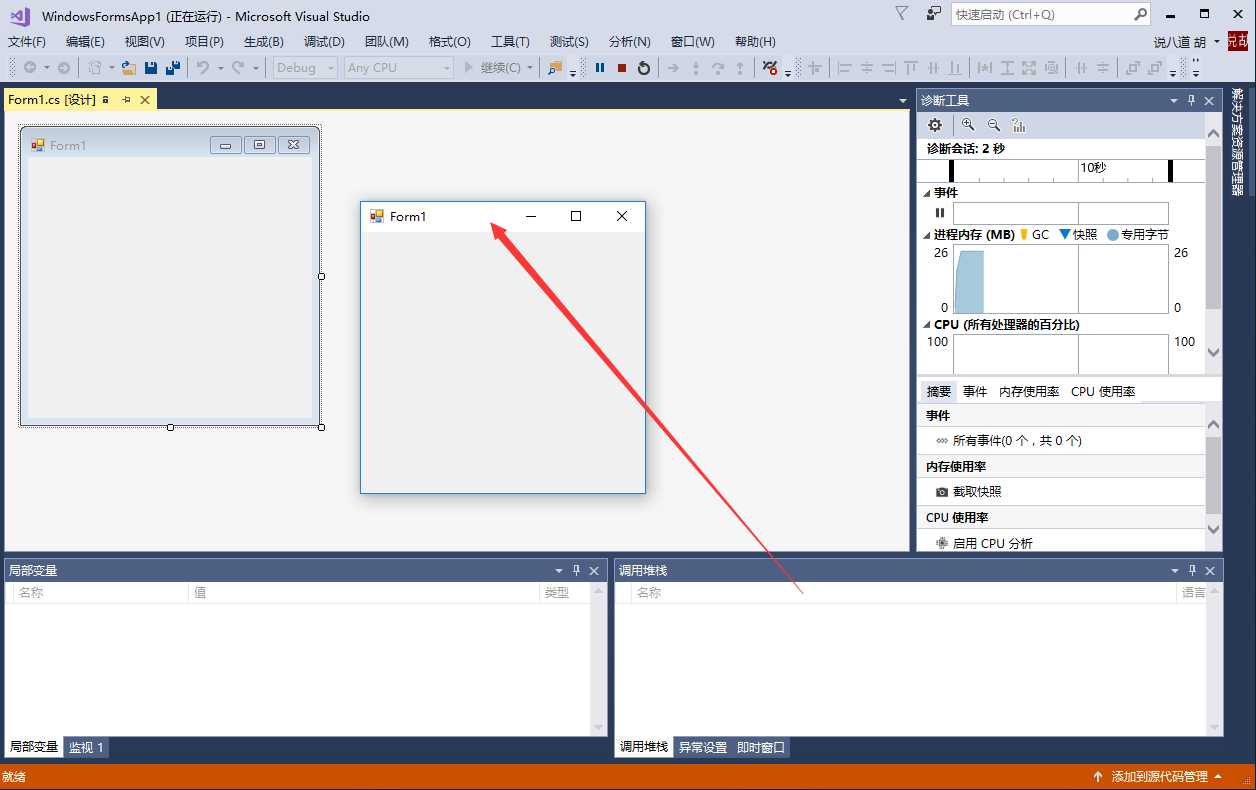This screenshot has height=790, width=1256.
Task: Click 截取快照 link
Action: pos(977,492)
